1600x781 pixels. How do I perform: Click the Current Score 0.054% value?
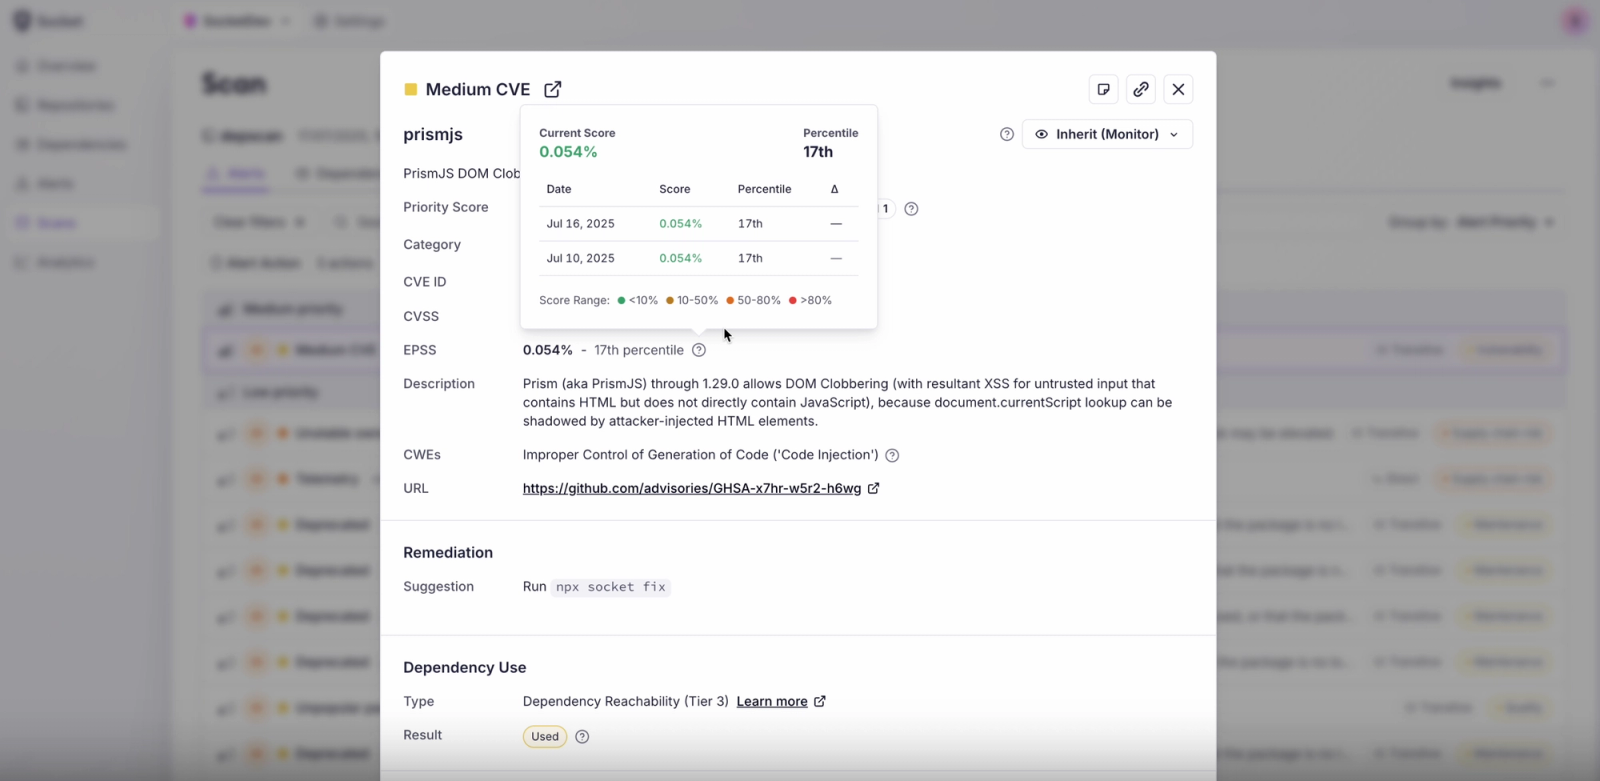click(x=568, y=152)
